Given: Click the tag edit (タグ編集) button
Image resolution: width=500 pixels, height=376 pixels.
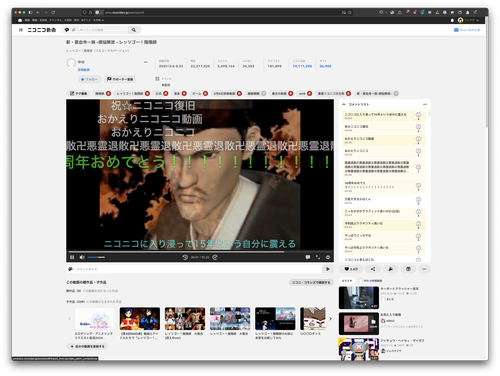Looking at the screenshot, I should [78, 94].
